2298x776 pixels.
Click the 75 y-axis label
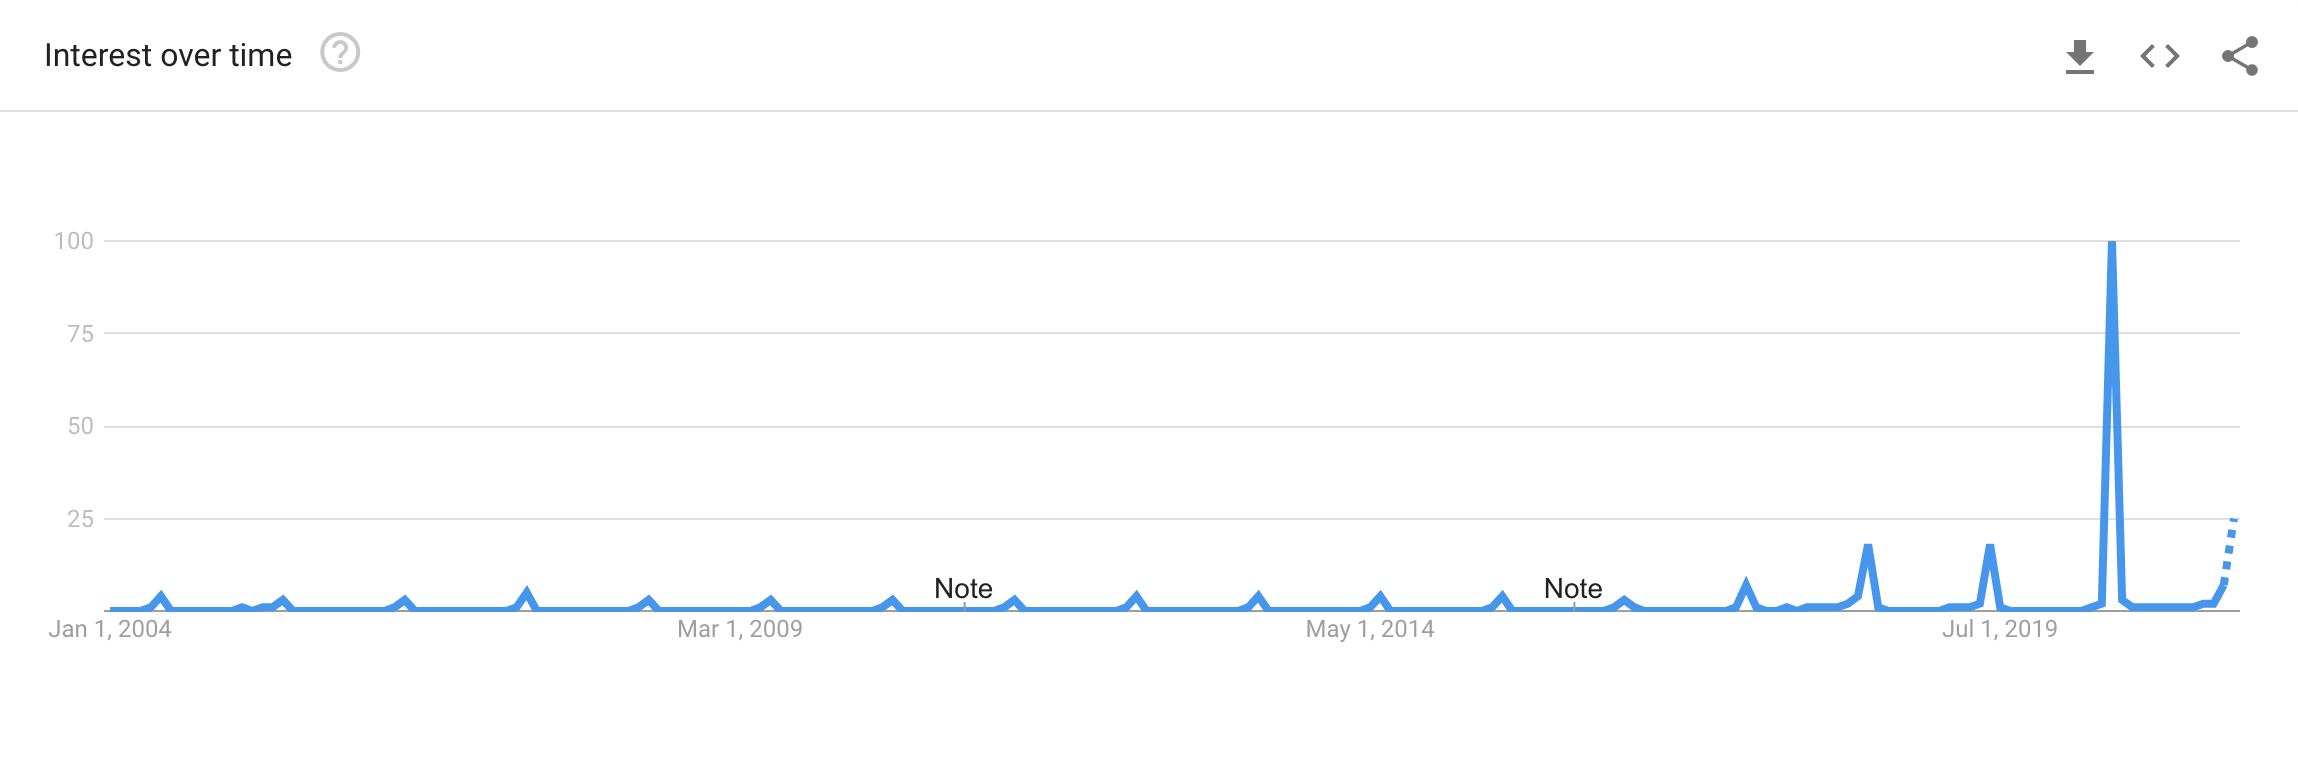point(81,334)
